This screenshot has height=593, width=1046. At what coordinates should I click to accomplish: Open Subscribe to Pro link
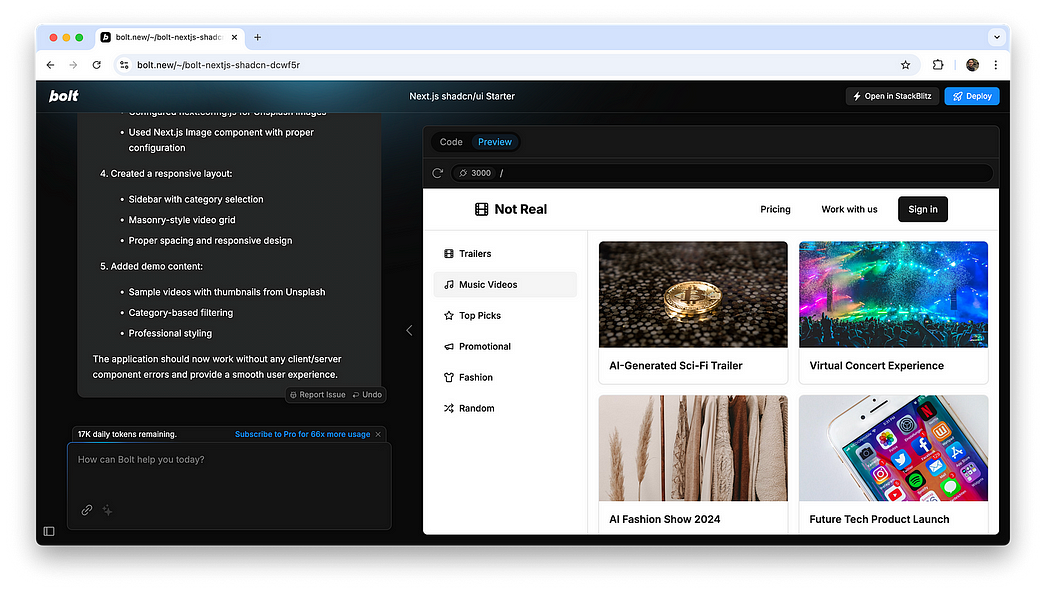tap(302, 434)
